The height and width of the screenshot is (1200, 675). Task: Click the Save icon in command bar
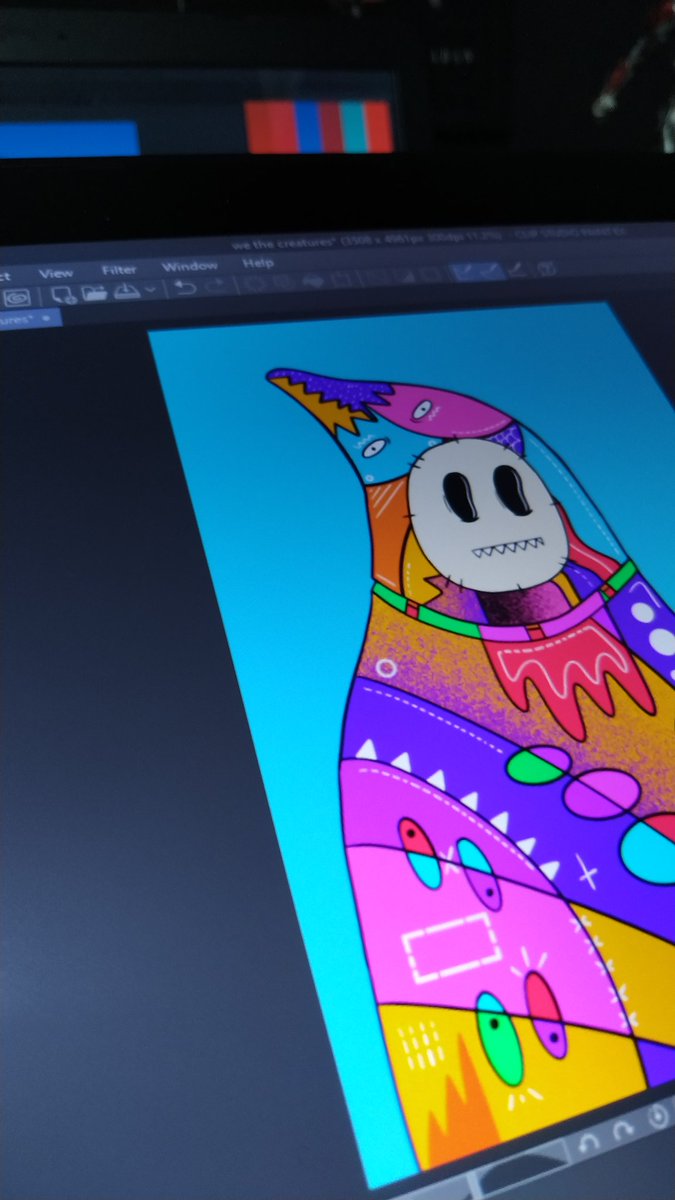pyautogui.click(x=127, y=291)
